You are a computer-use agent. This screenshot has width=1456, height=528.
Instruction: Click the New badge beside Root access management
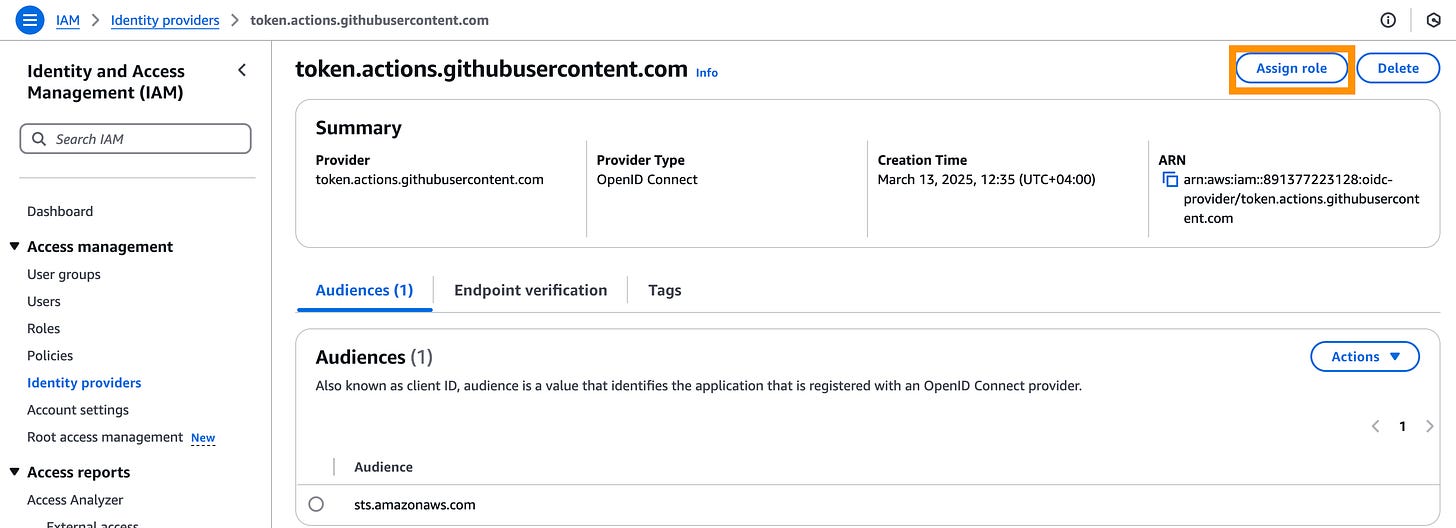(x=203, y=438)
